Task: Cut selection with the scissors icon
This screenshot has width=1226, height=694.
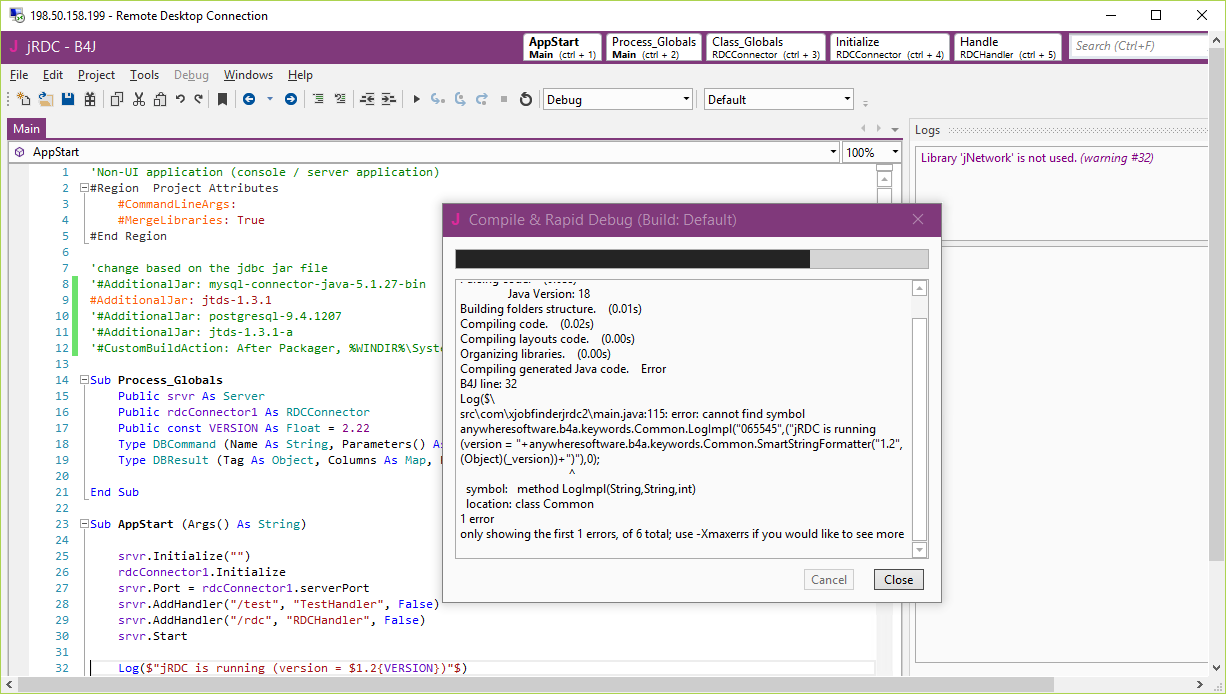Action: coord(139,99)
